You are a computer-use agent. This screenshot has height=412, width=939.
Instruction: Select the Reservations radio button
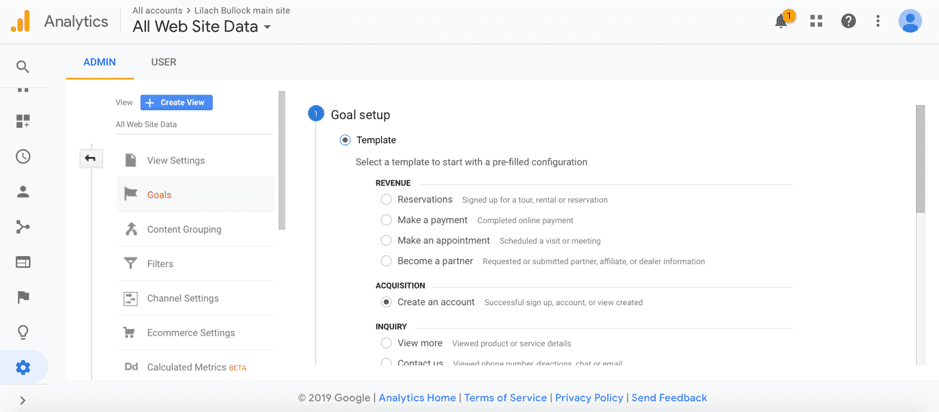pyautogui.click(x=386, y=200)
